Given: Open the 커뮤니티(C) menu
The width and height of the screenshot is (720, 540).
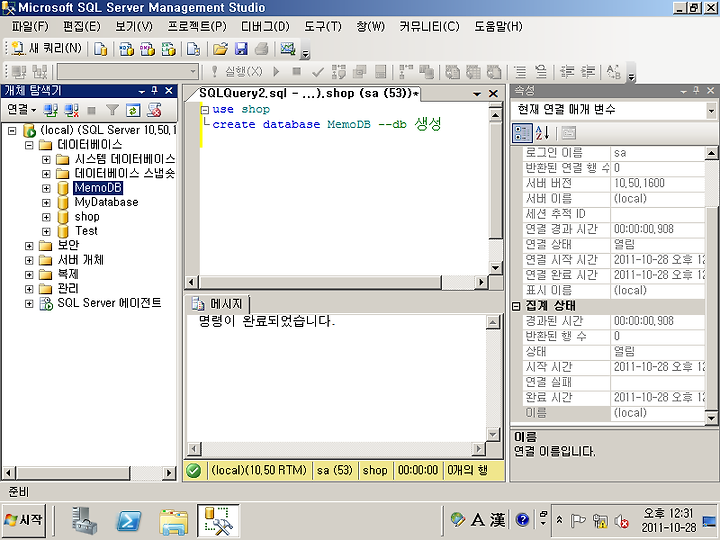Looking at the screenshot, I should coord(429,26).
